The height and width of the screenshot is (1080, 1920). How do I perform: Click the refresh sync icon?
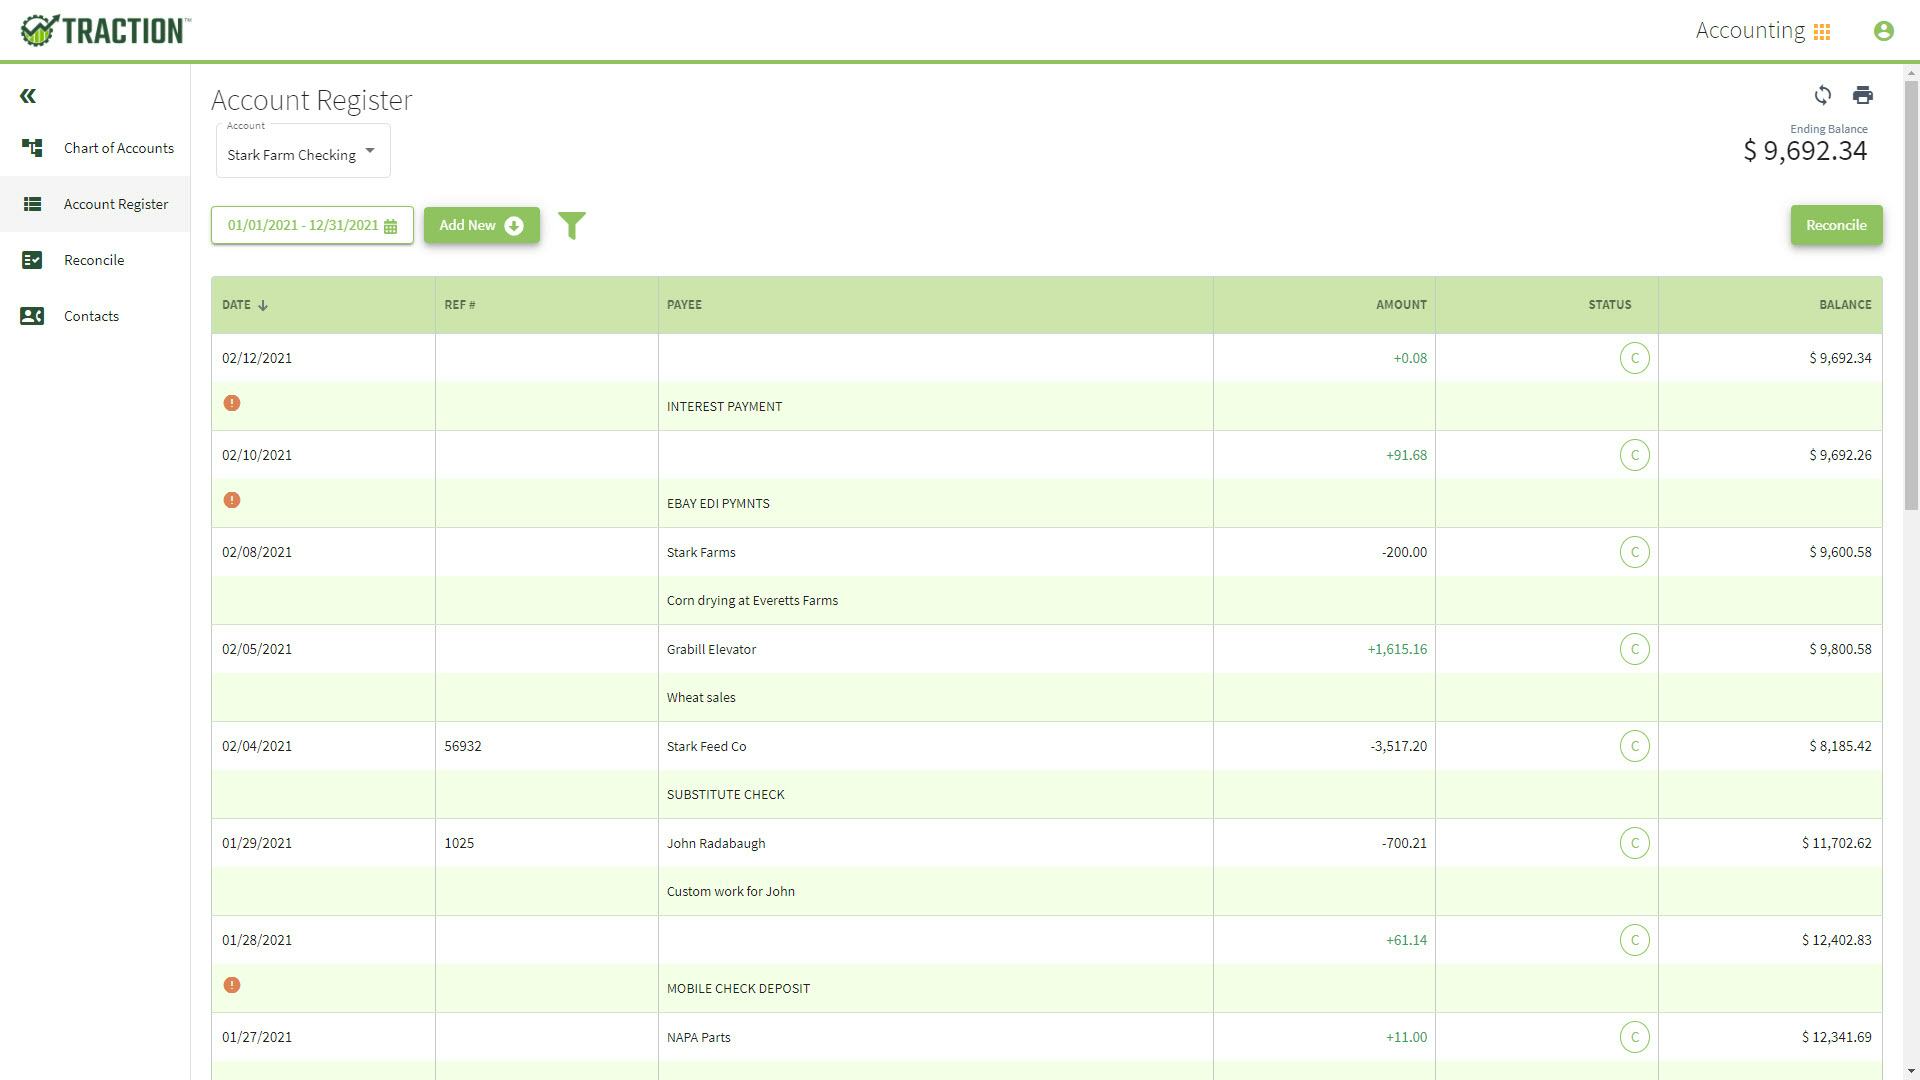(1822, 95)
